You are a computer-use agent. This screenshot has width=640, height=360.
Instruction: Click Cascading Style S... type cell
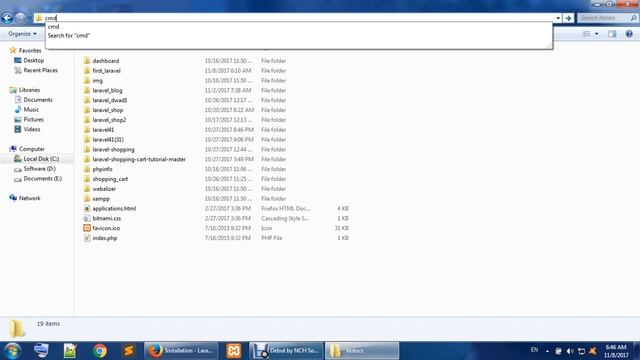(x=285, y=218)
